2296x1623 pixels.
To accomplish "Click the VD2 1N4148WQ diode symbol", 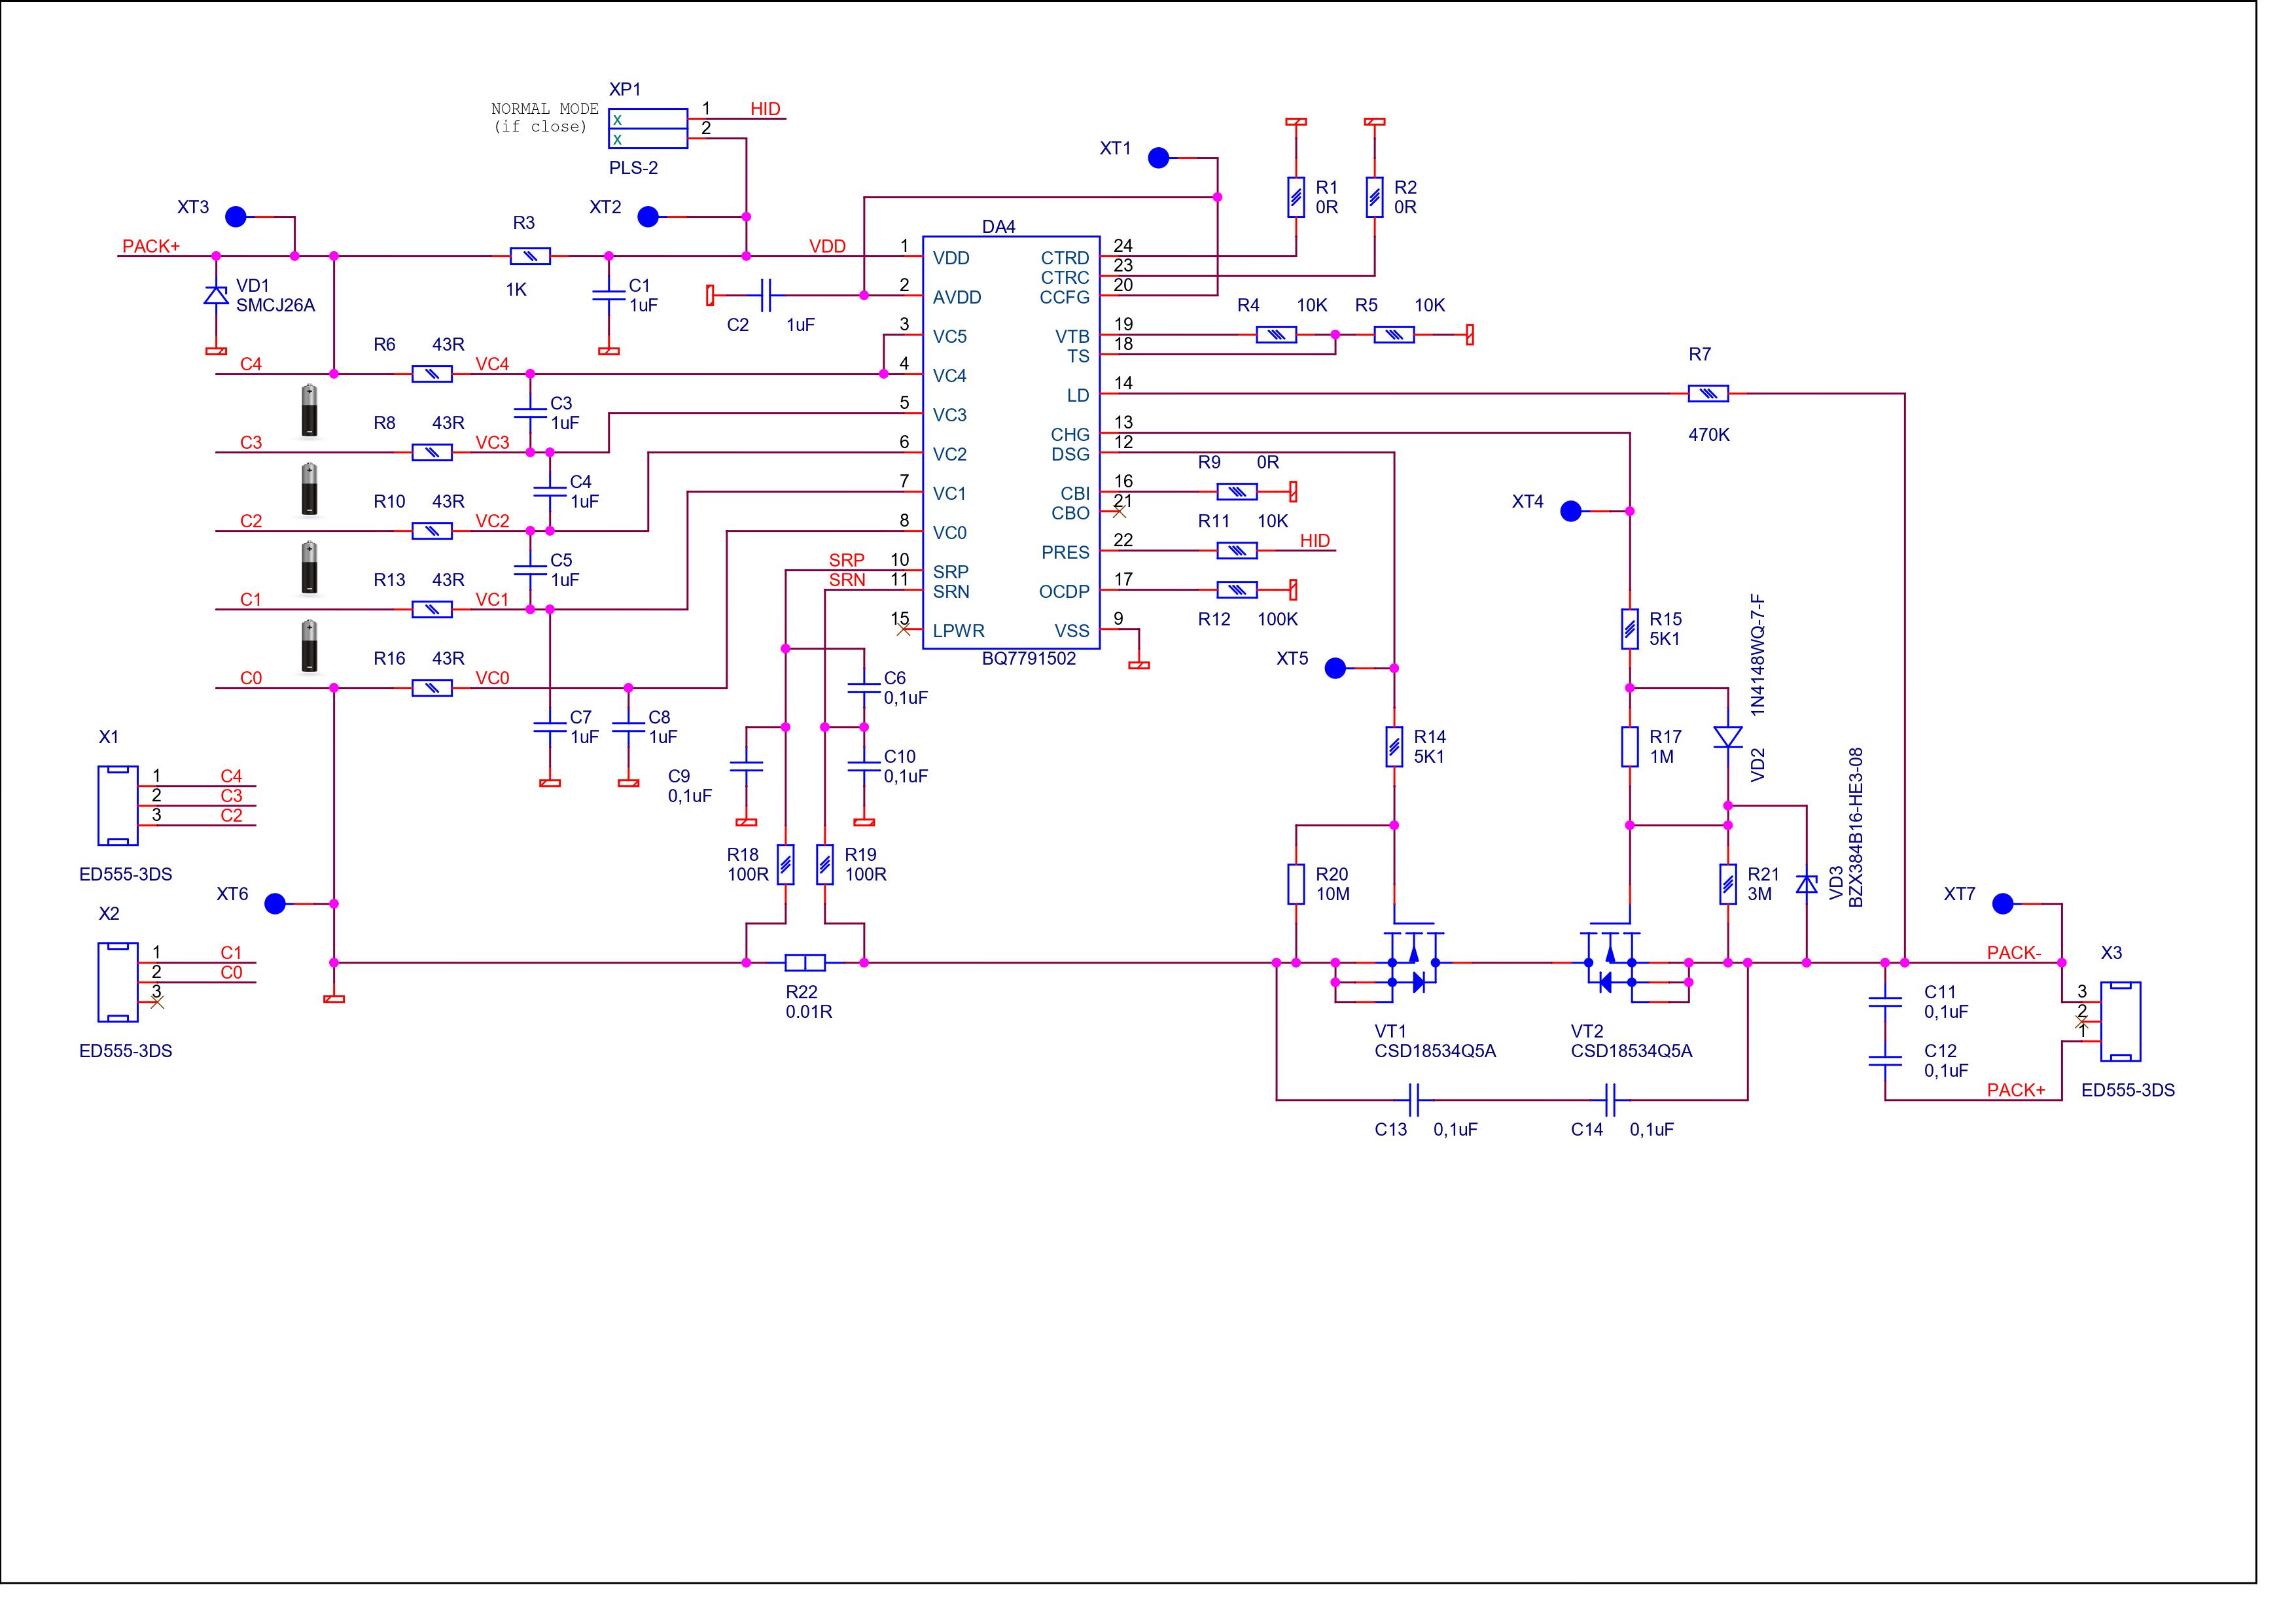I will [1727, 737].
